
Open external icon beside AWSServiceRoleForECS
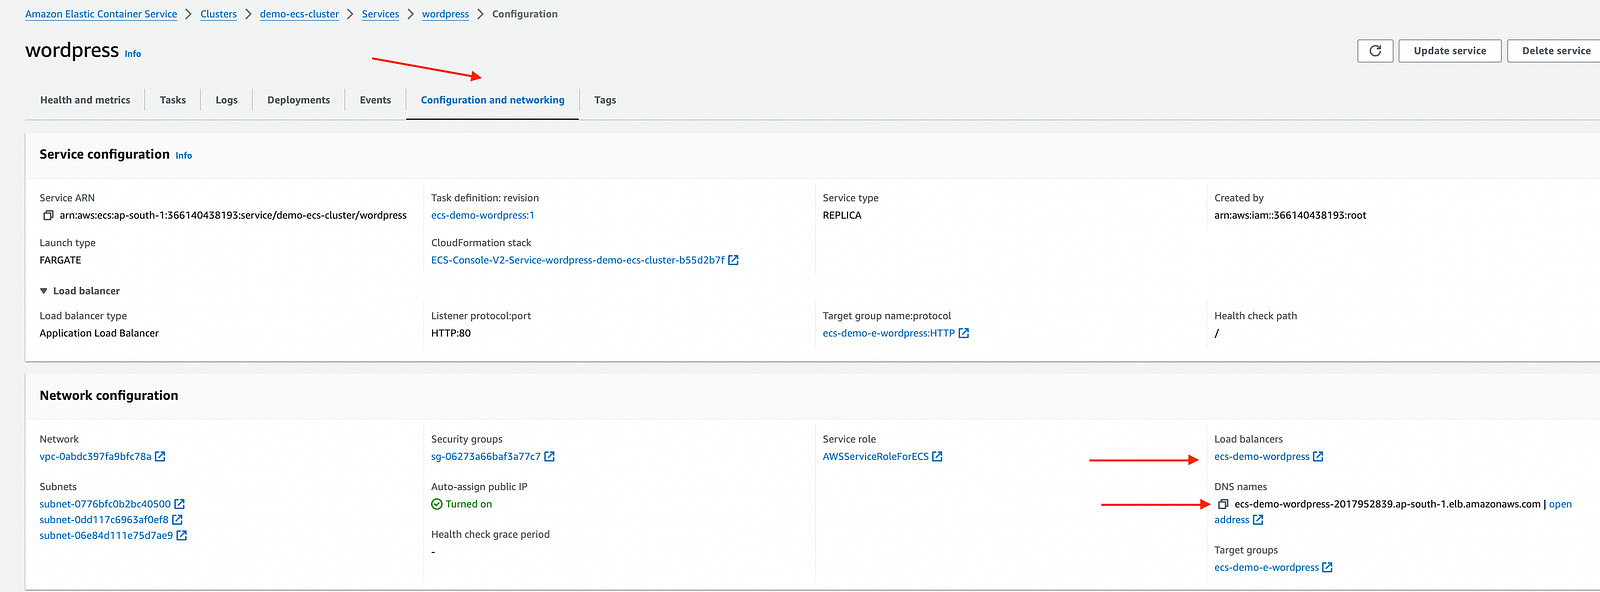click(x=937, y=457)
